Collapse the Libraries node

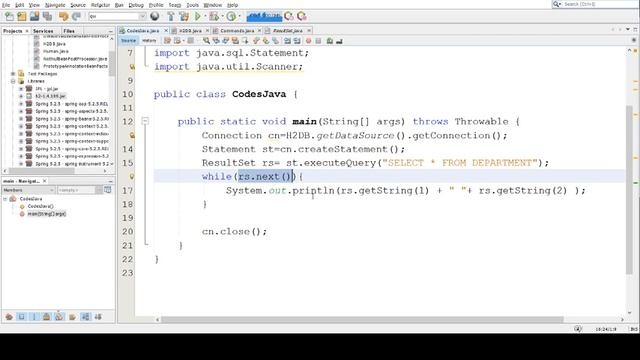pyautogui.click(x=13, y=81)
